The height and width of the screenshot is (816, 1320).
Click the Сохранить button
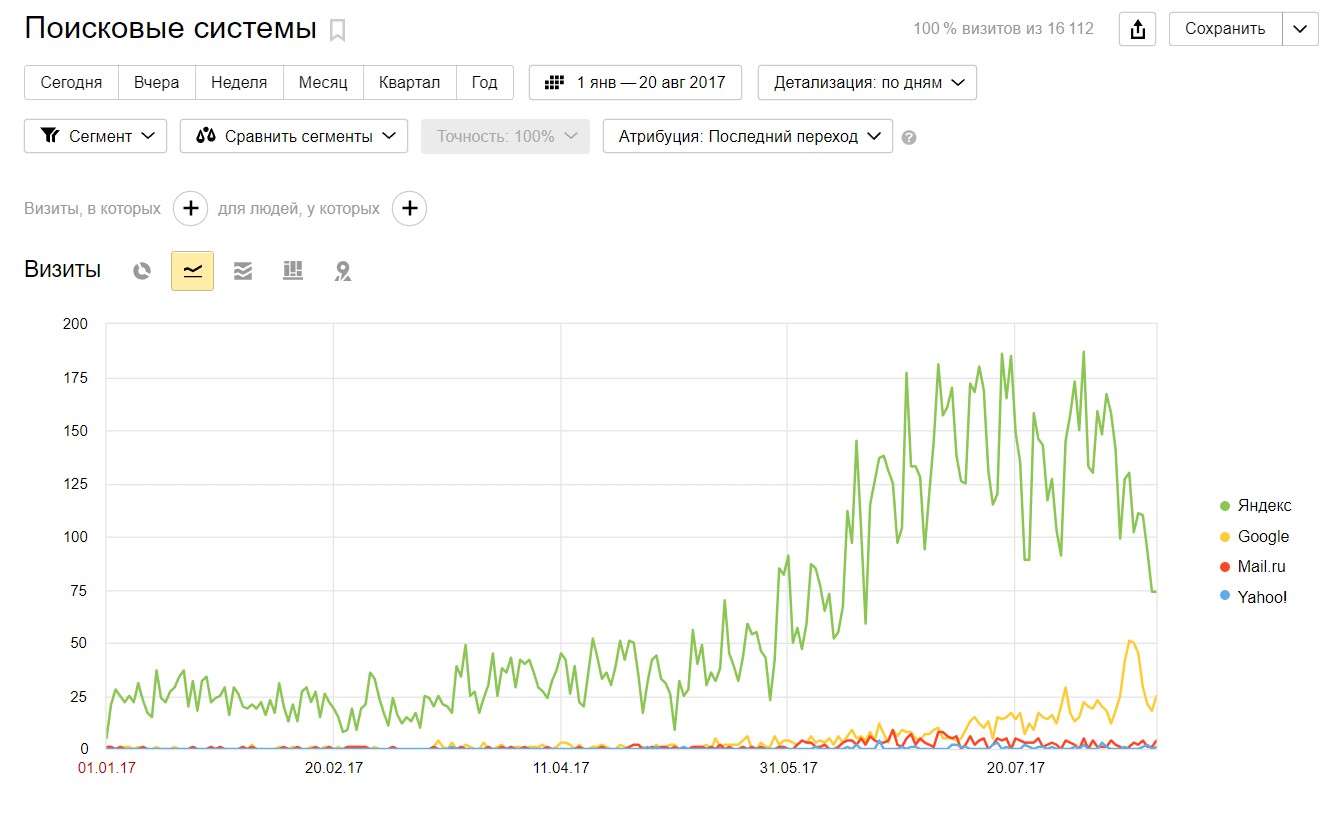click(1225, 29)
